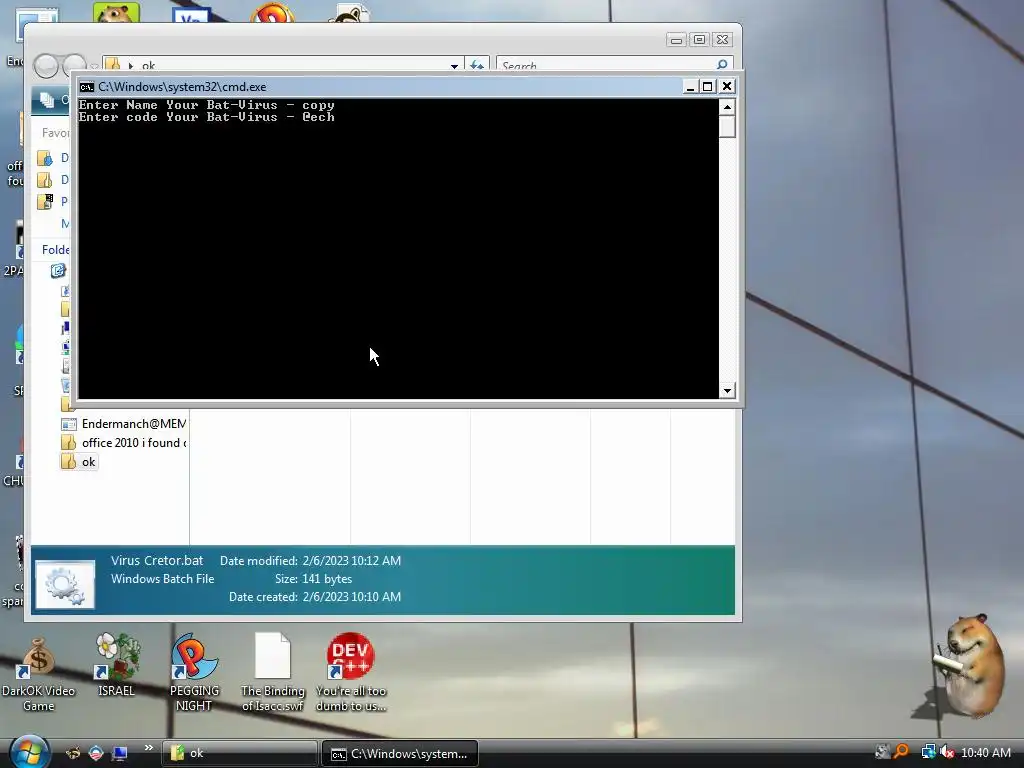Viewport: 1024px width, 768px height.
Task: Maximize the ok Explorer window
Action: pyautogui.click(x=699, y=40)
